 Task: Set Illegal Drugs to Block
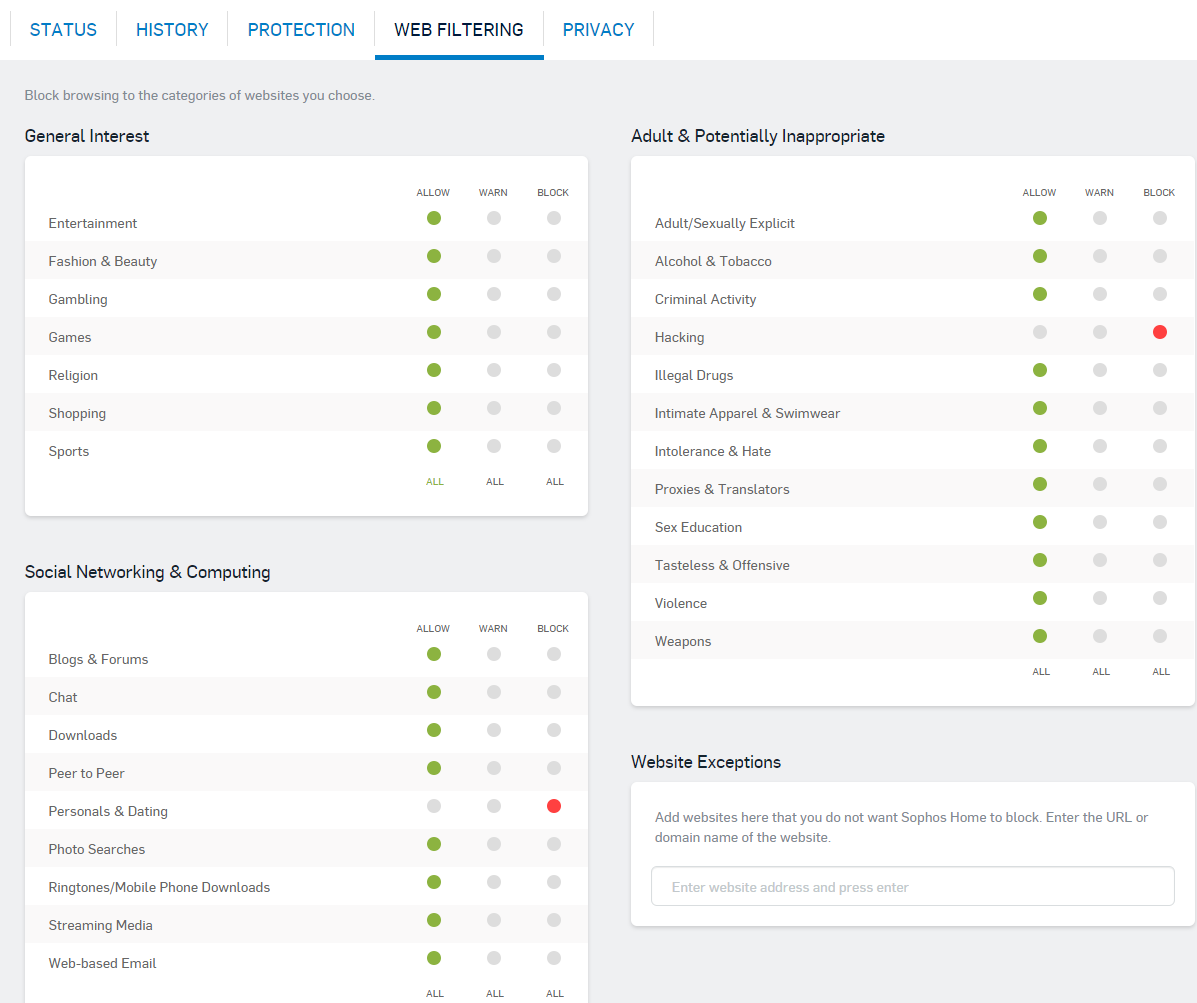pos(1160,370)
